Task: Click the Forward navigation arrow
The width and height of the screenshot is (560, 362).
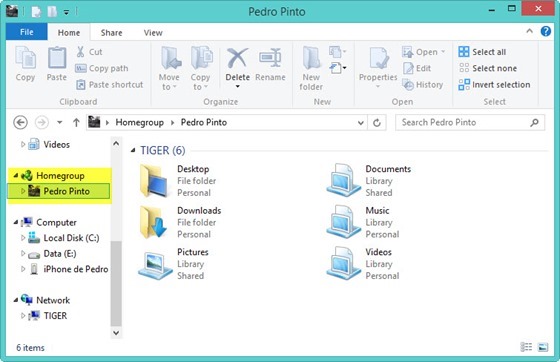Action: [41, 122]
